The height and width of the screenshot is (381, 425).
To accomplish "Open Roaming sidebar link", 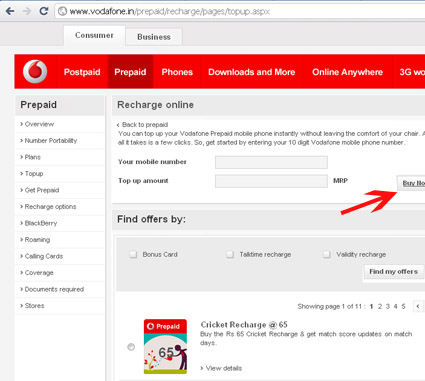I will [x=37, y=240].
